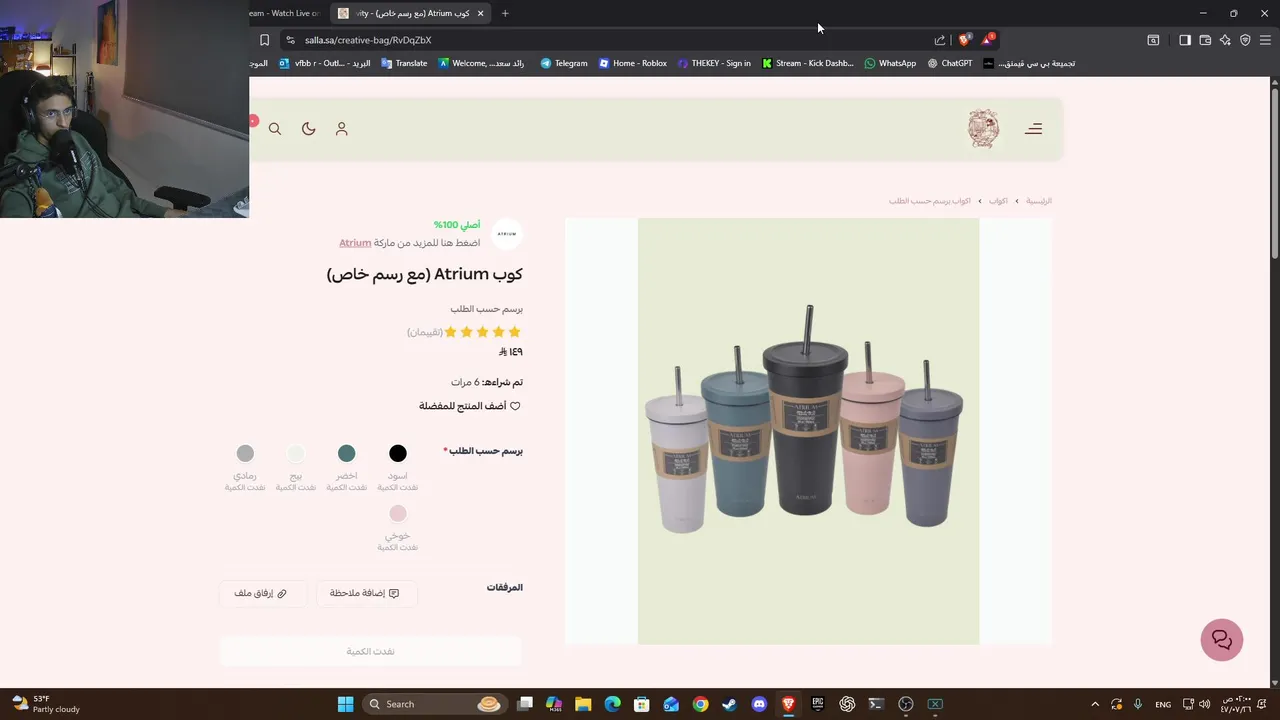The height and width of the screenshot is (720, 1280).
Task: Open the Atrium brand link
Action: 355,243
